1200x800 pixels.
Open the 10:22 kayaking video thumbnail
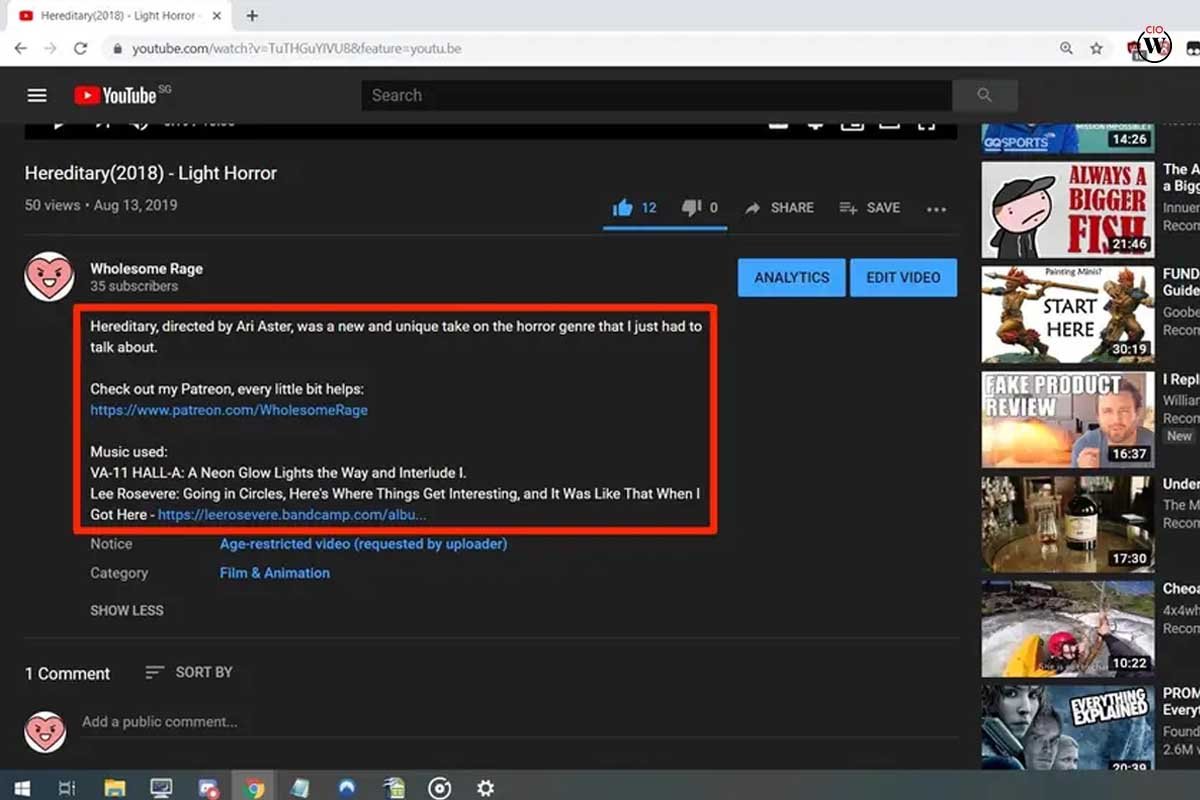coord(1068,629)
